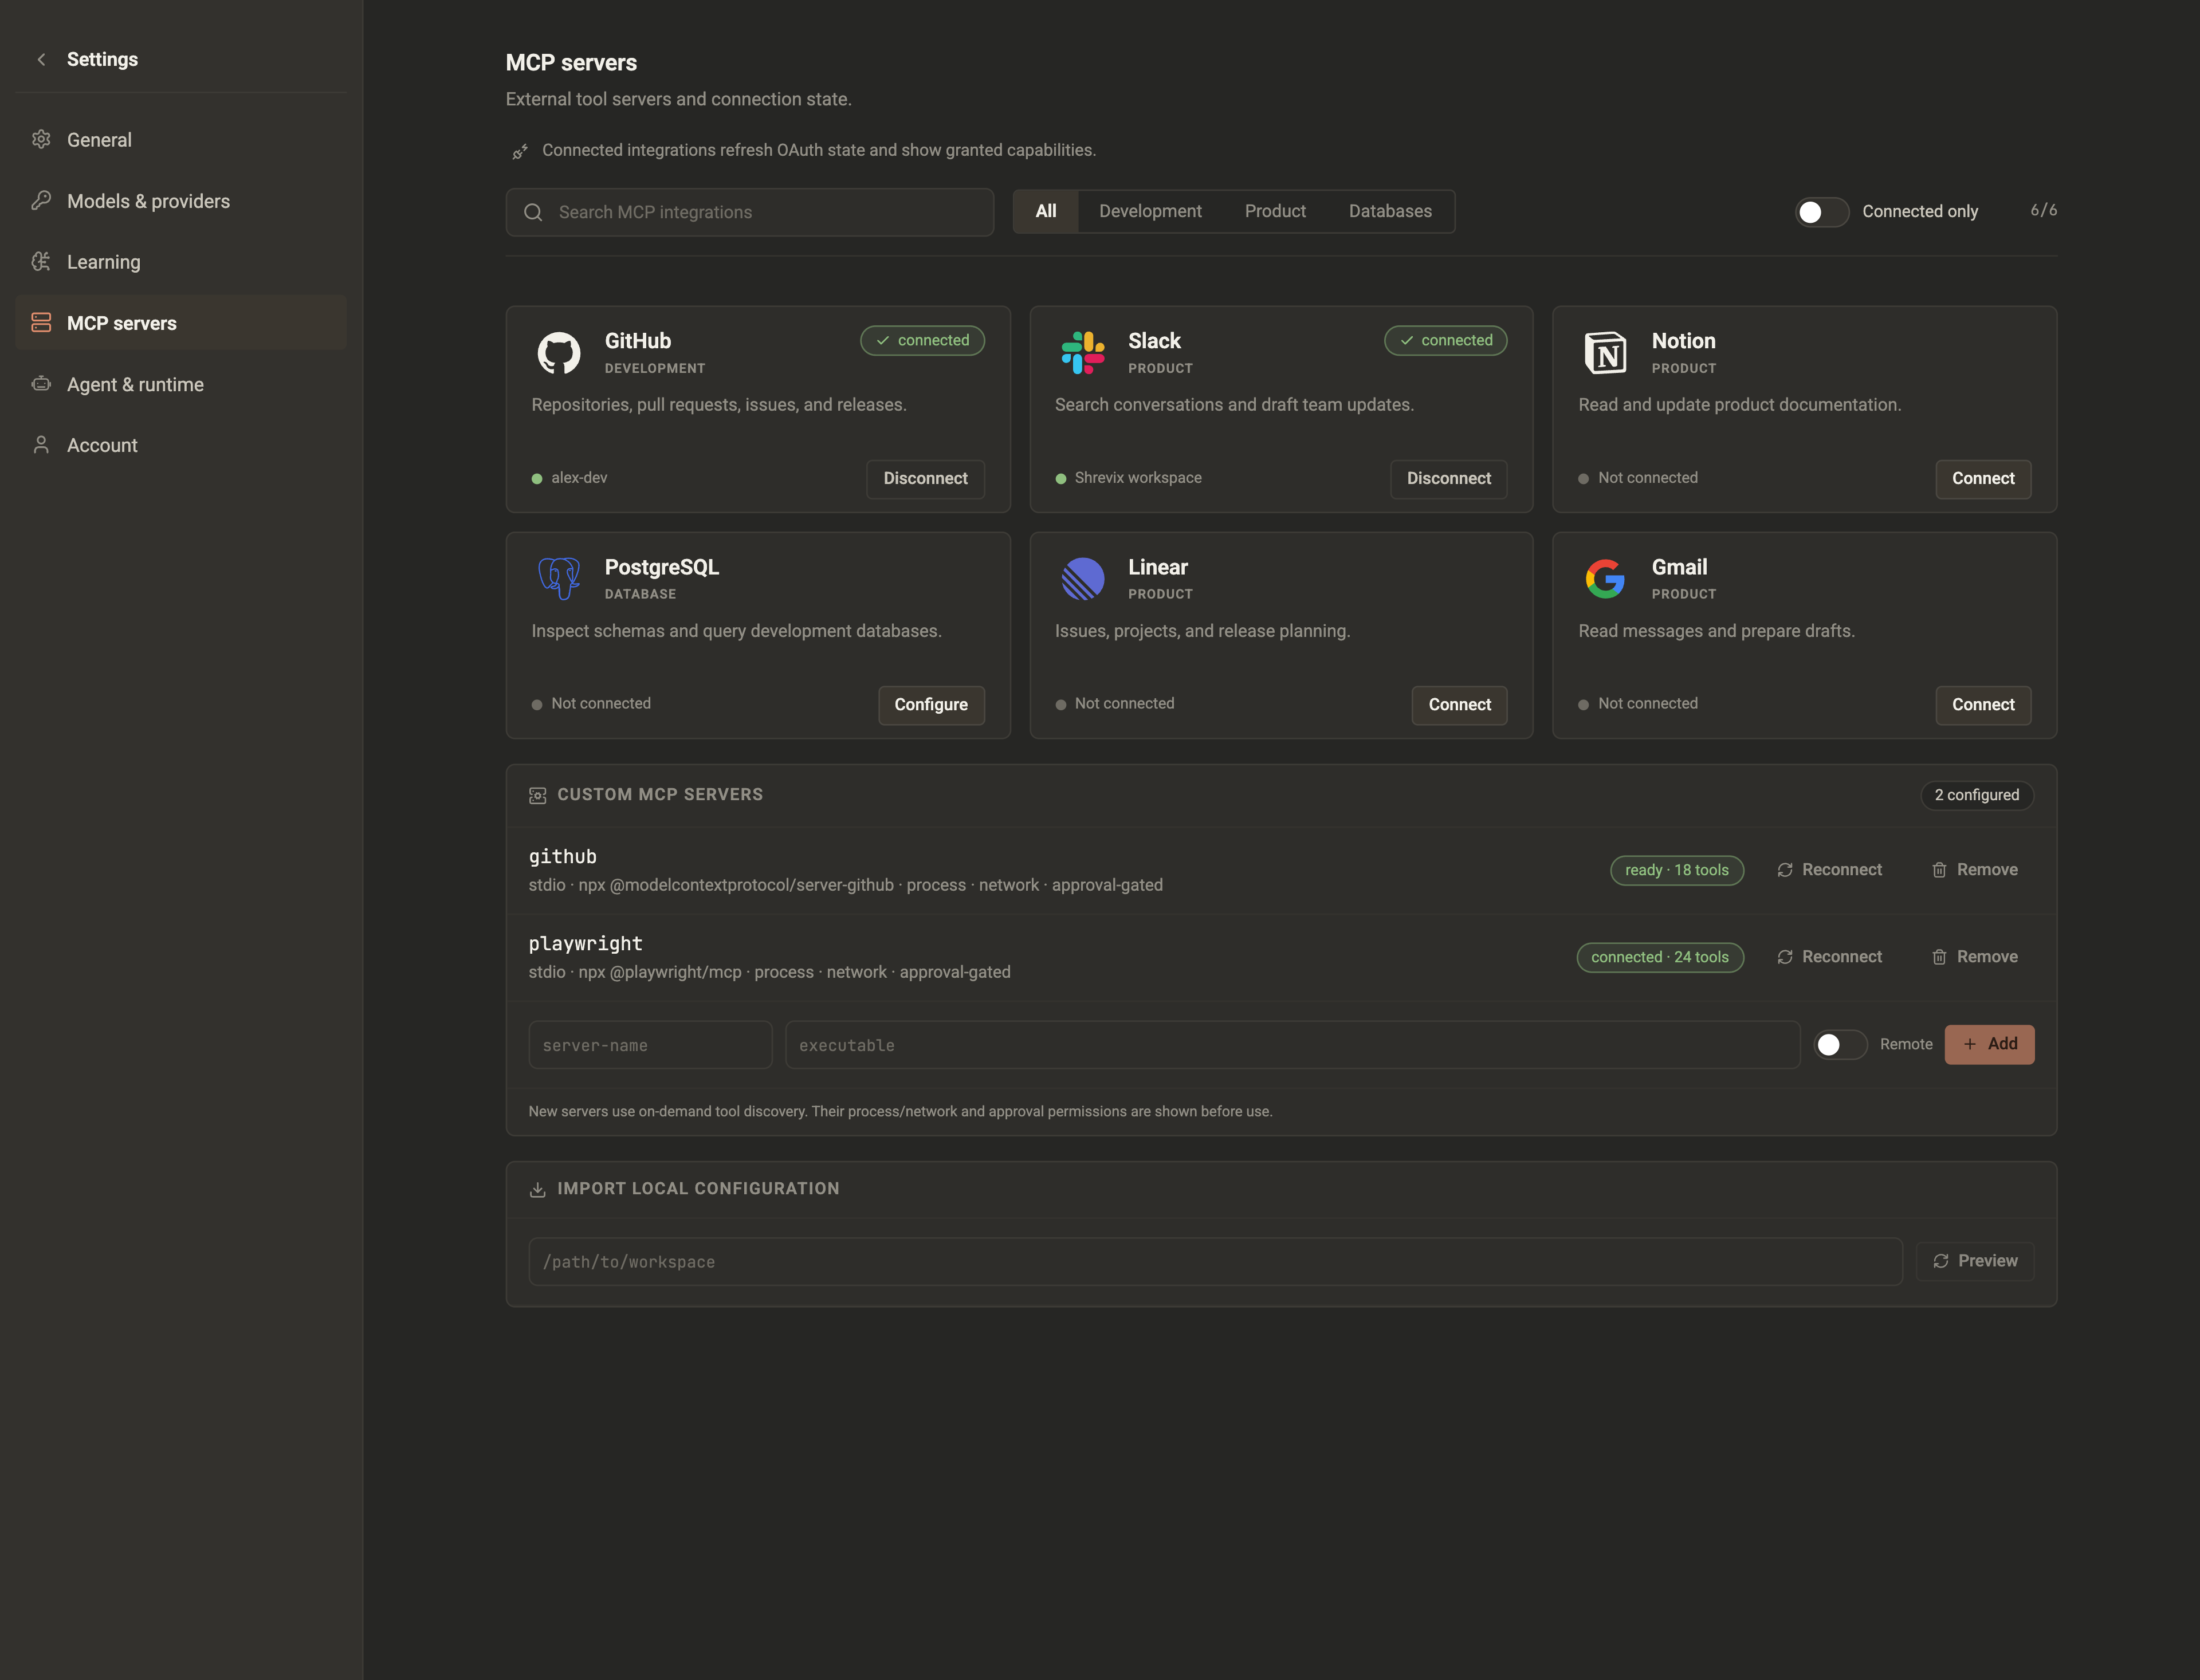Screen dimensions: 2200x1680
Task: Click the Slack logo on its card
Action: coord(1083,353)
